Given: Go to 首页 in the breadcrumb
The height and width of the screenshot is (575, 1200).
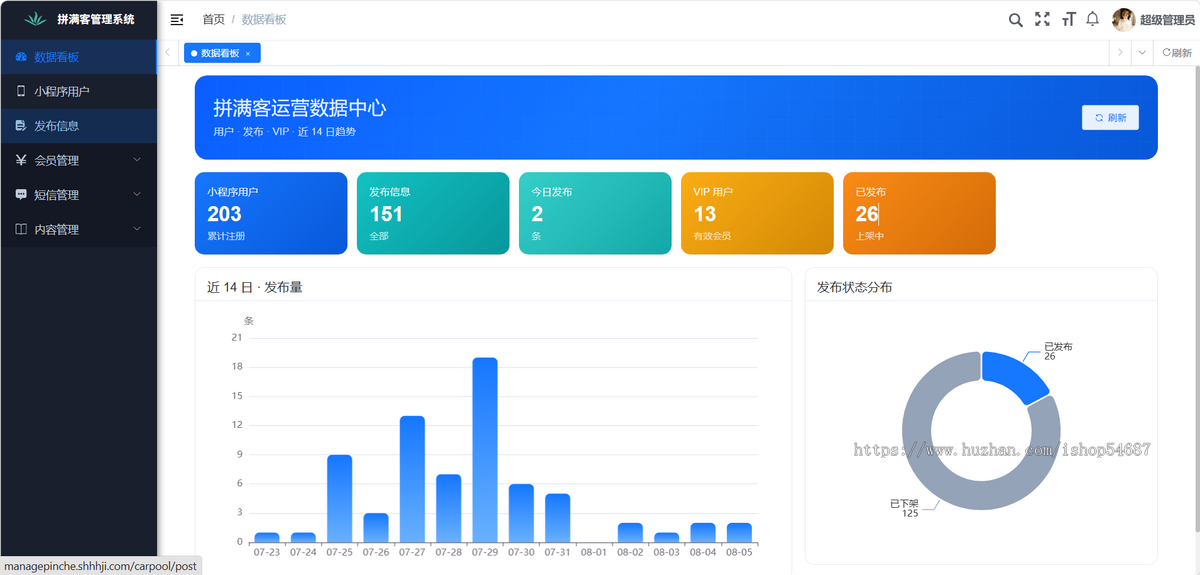Looking at the screenshot, I should point(213,20).
